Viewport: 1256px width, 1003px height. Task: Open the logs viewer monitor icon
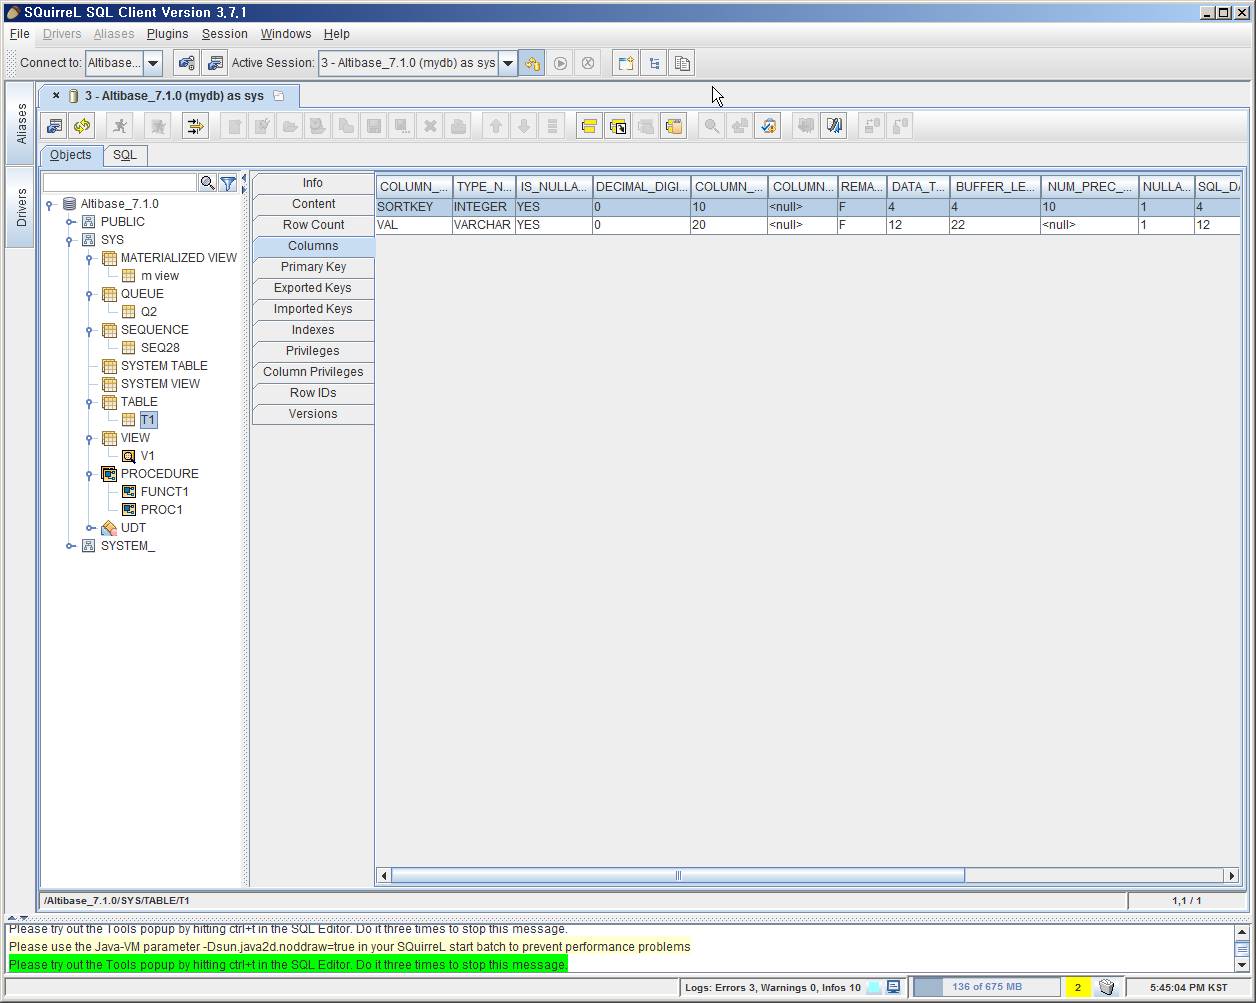pos(894,987)
